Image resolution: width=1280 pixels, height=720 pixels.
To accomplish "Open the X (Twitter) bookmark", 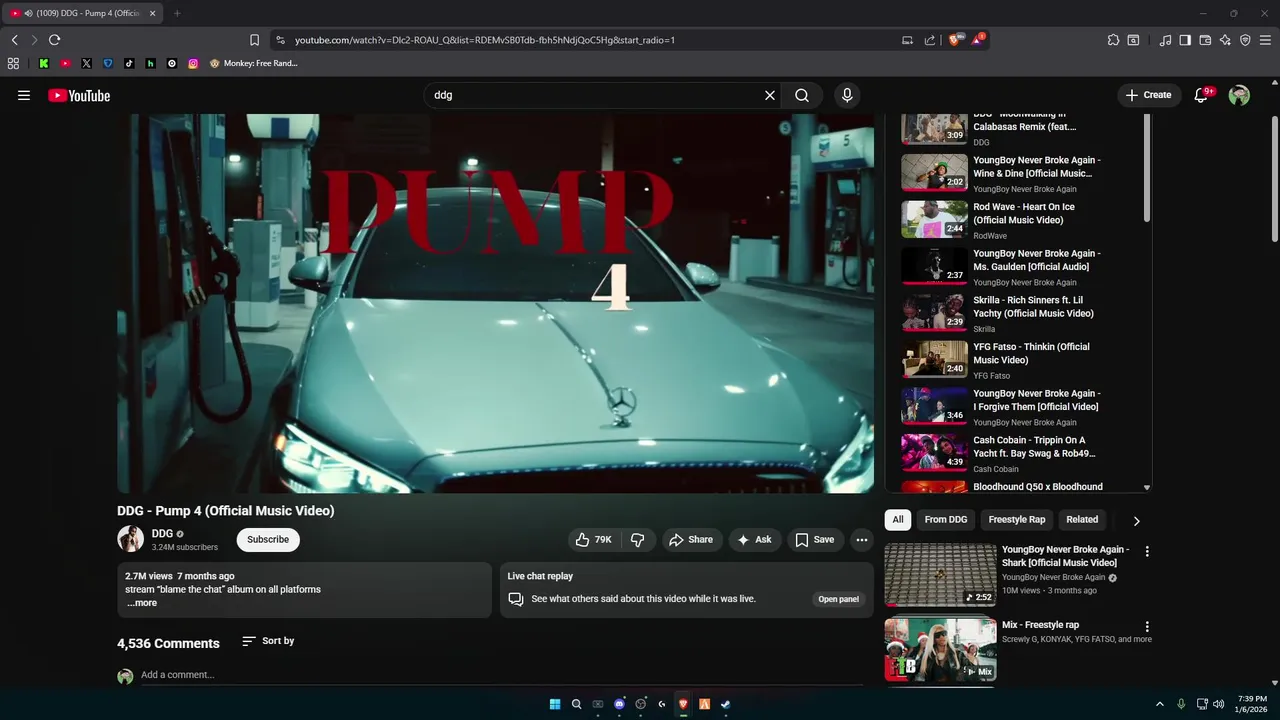I will (x=86, y=63).
